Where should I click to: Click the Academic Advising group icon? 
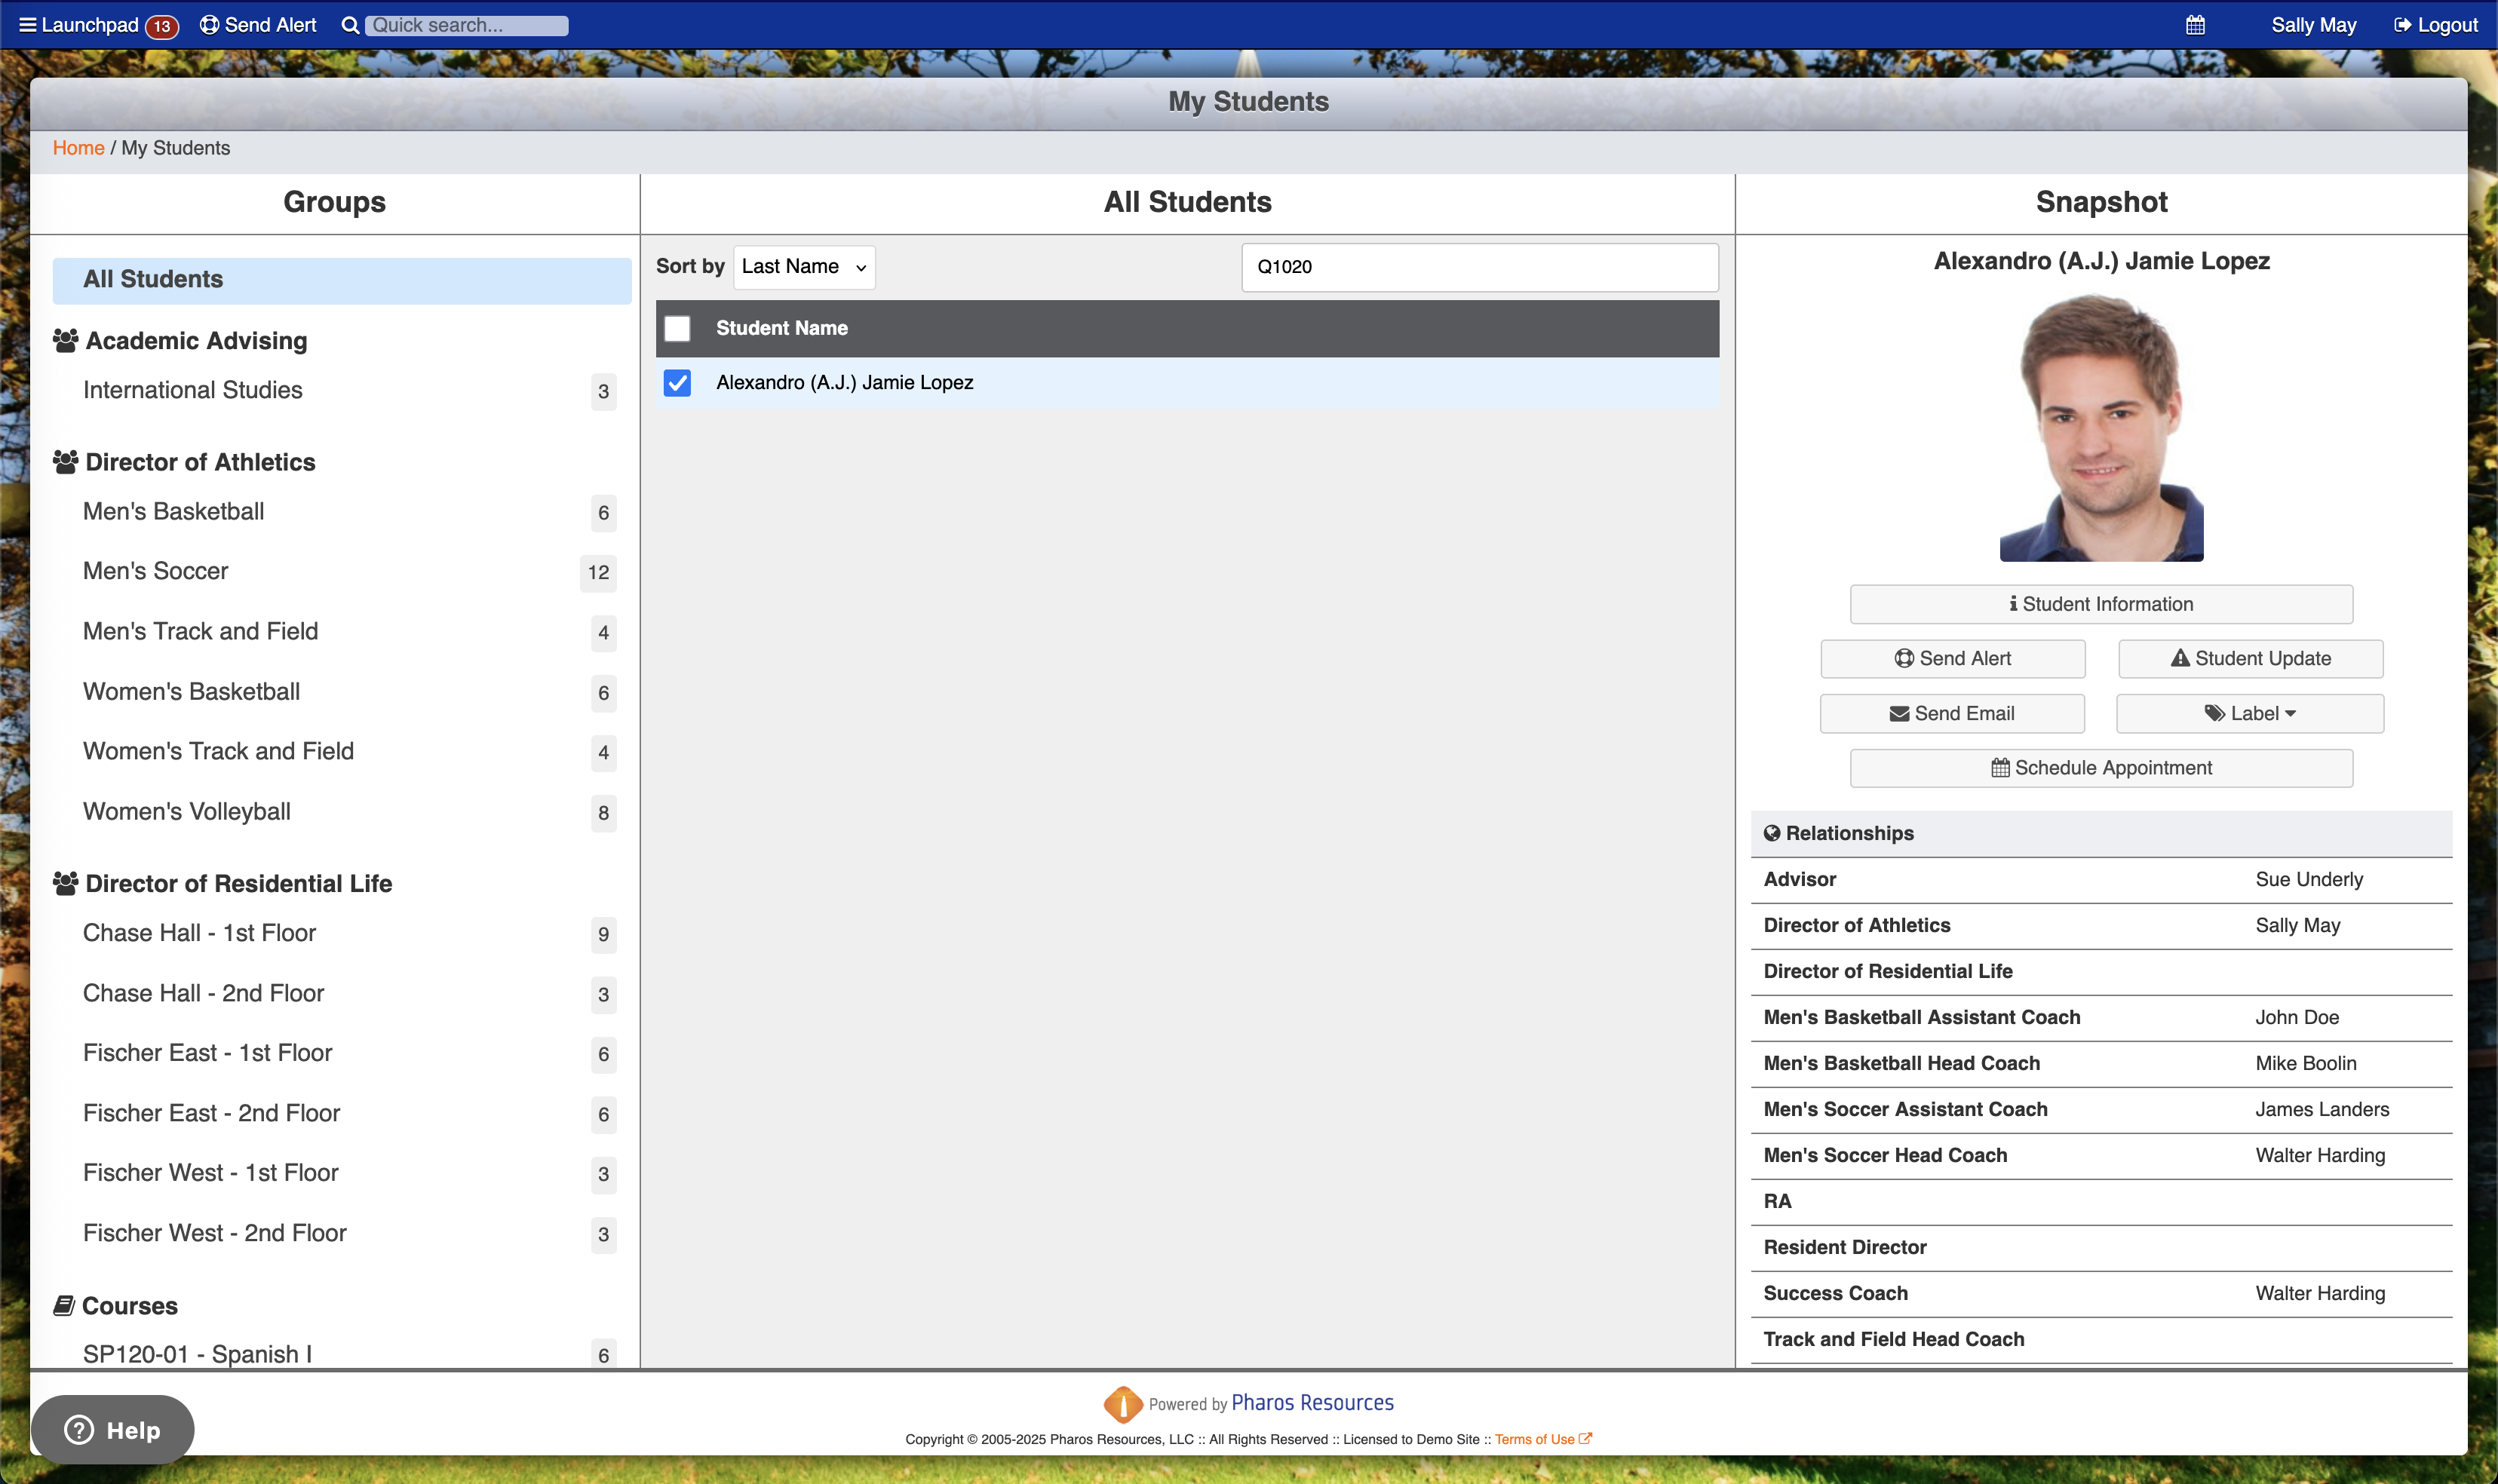coord(65,341)
